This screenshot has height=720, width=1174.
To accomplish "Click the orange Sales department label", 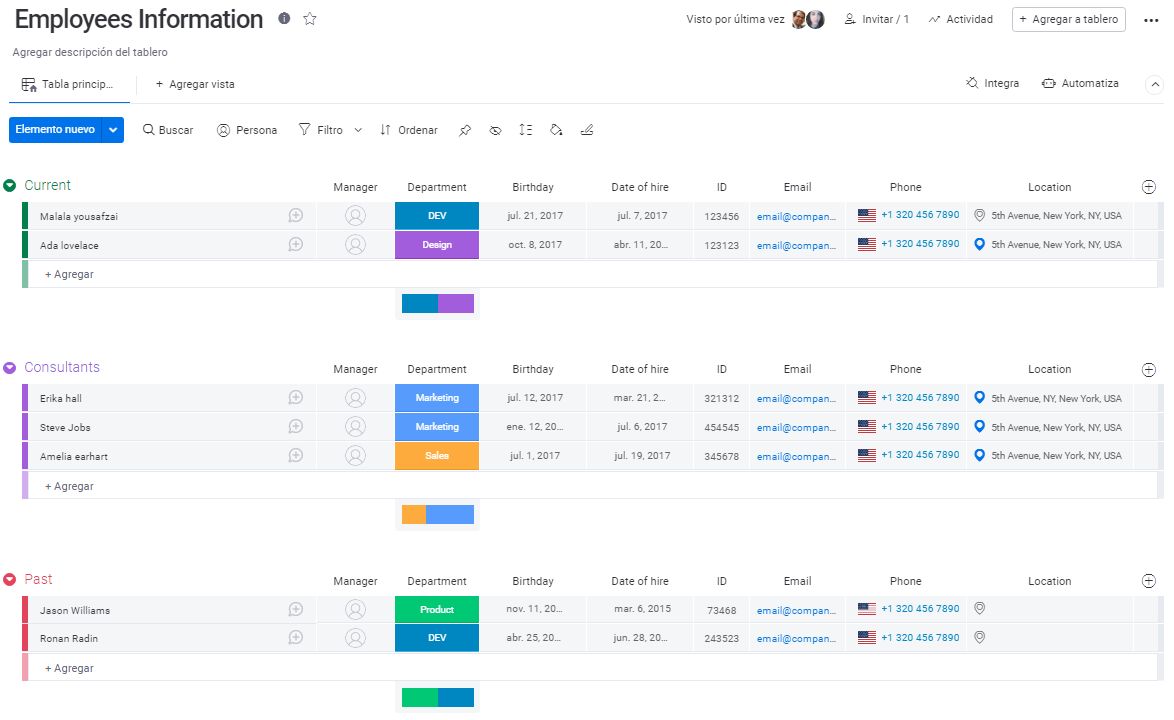I will pyautogui.click(x=437, y=456).
